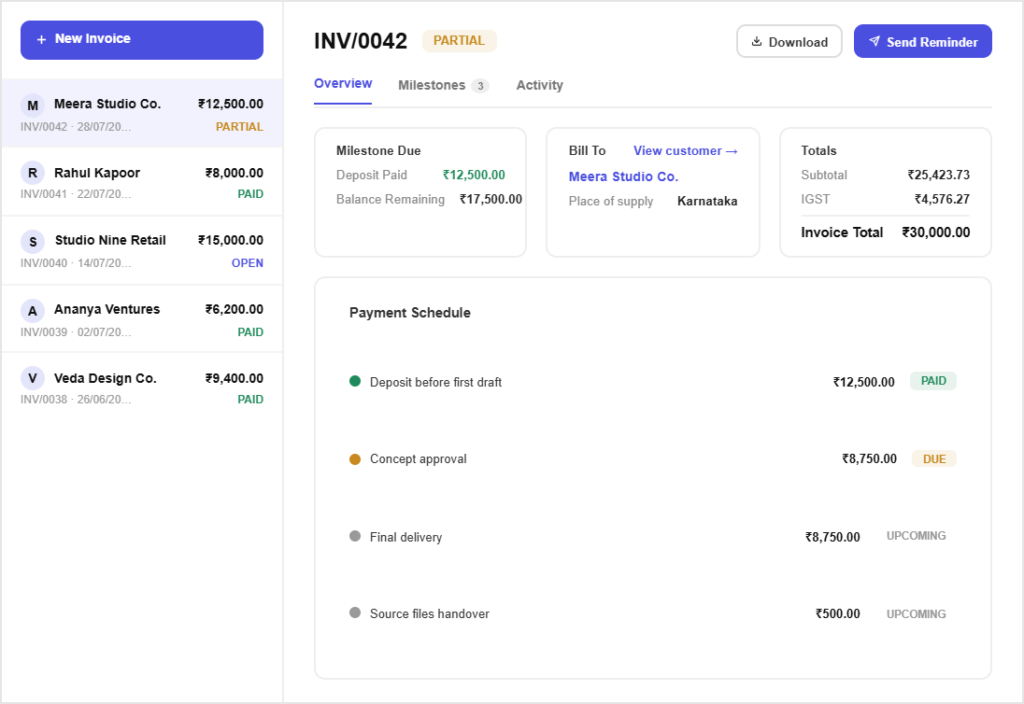The width and height of the screenshot is (1024, 704).
Task: Select the Ananya Ventures invoice
Action: coord(142,319)
